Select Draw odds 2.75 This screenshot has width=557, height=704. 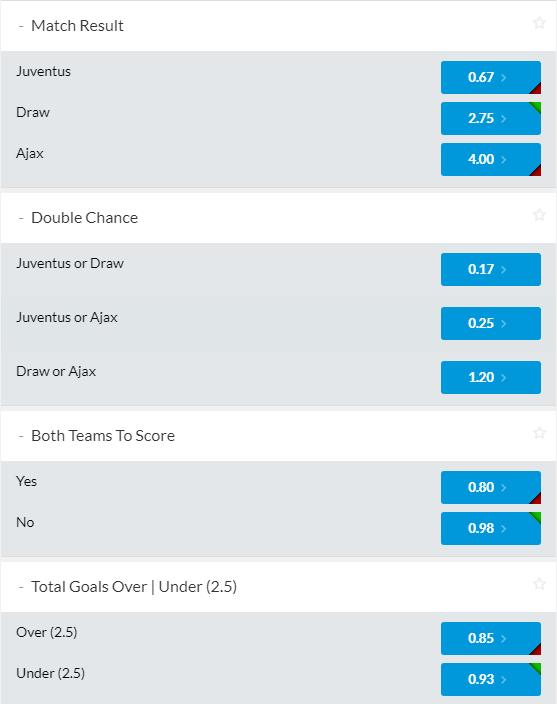click(x=491, y=119)
